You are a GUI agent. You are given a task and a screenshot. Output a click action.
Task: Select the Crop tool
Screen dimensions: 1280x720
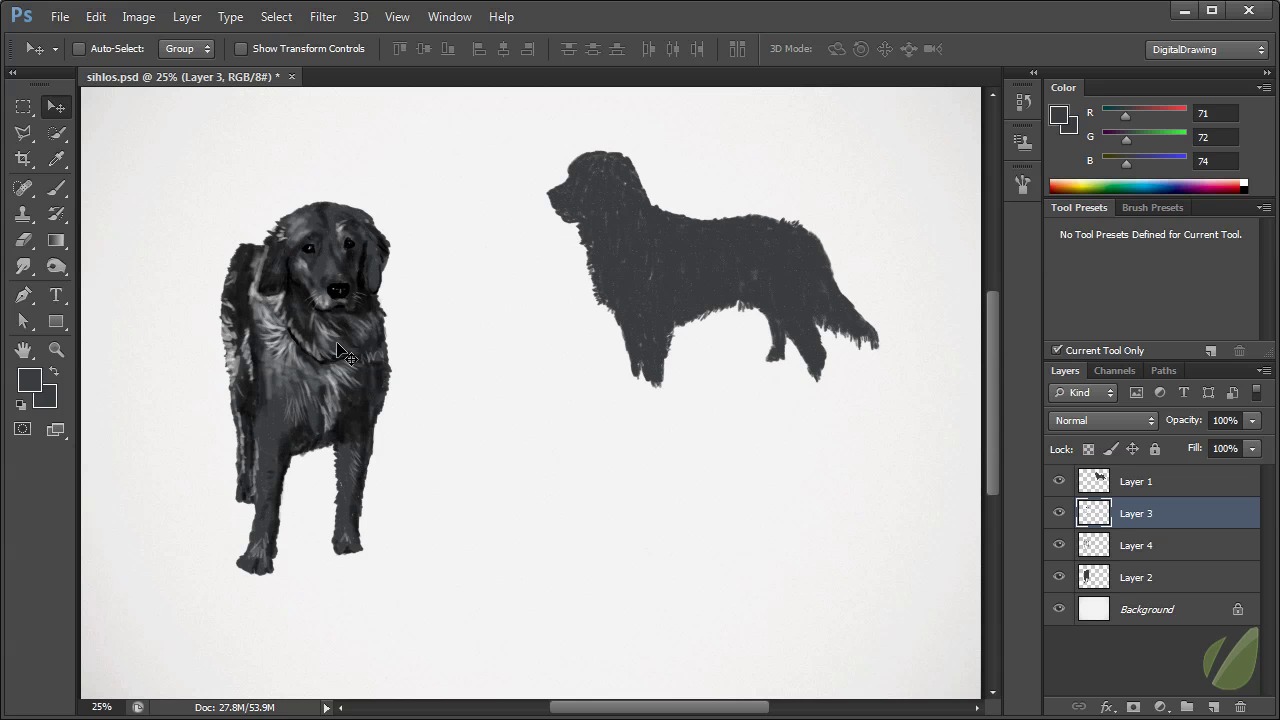tap(23, 160)
